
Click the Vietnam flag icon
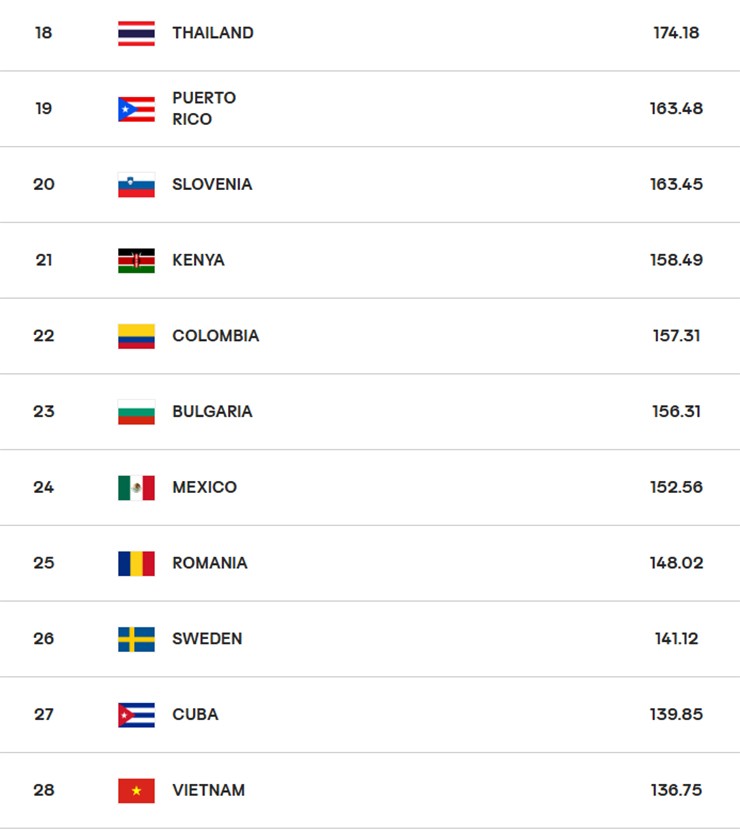[136, 790]
